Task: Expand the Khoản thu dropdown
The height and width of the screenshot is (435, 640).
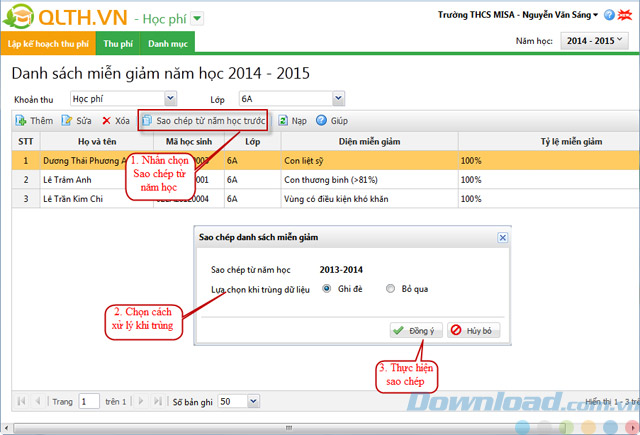Action: click(170, 99)
